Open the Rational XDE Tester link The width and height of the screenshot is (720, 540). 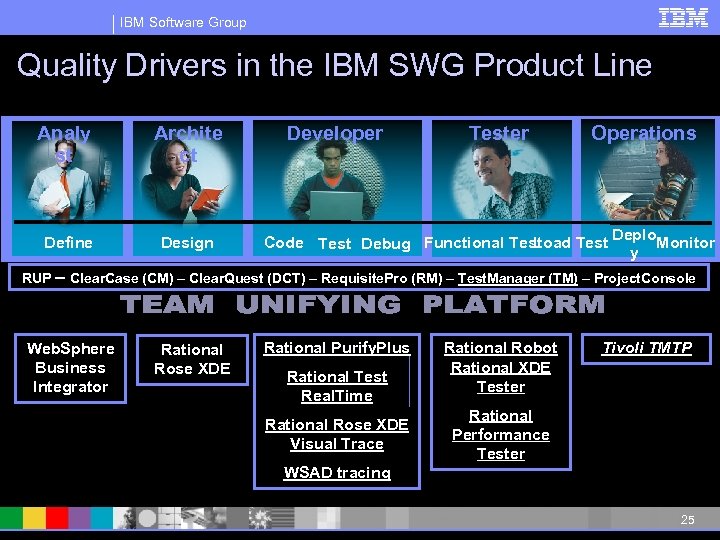[x=501, y=377]
